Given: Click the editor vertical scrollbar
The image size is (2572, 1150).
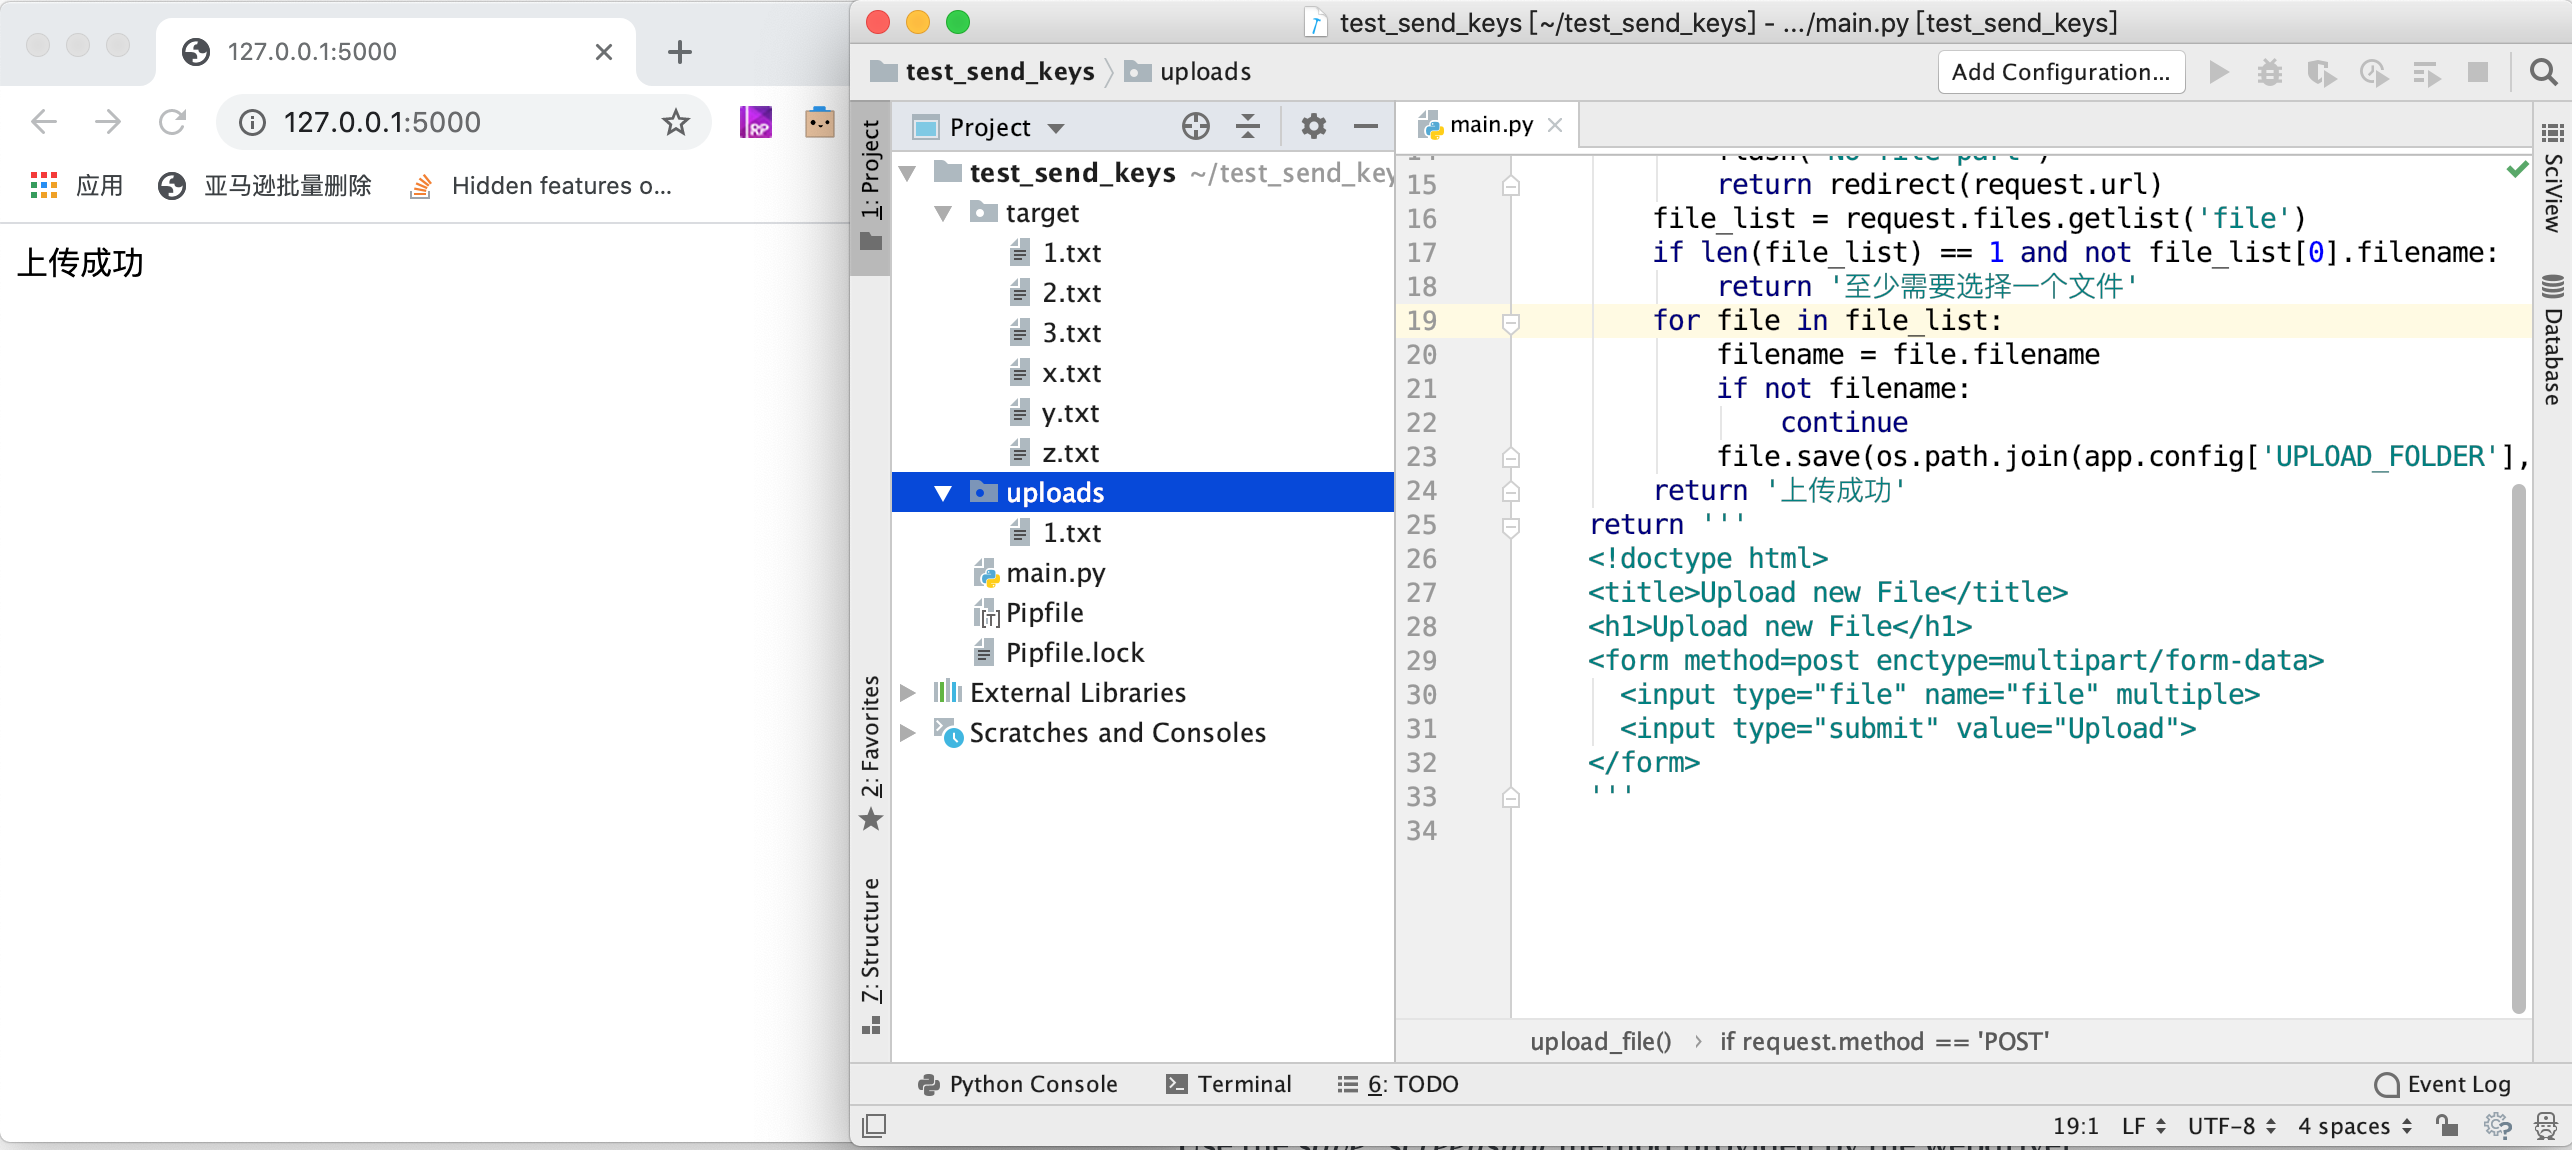Looking at the screenshot, I should click(x=2519, y=750).
